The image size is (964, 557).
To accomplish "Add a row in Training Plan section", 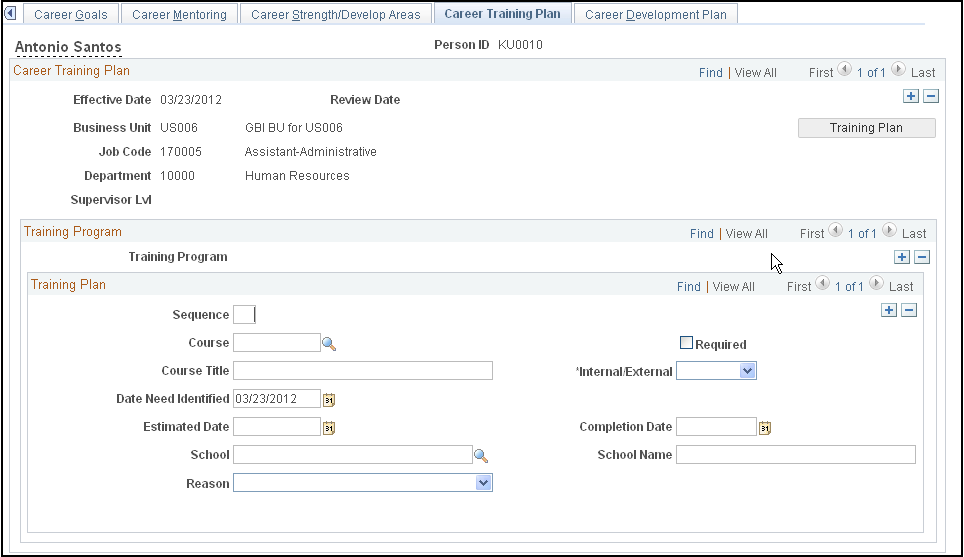I will tap(889, 310).
